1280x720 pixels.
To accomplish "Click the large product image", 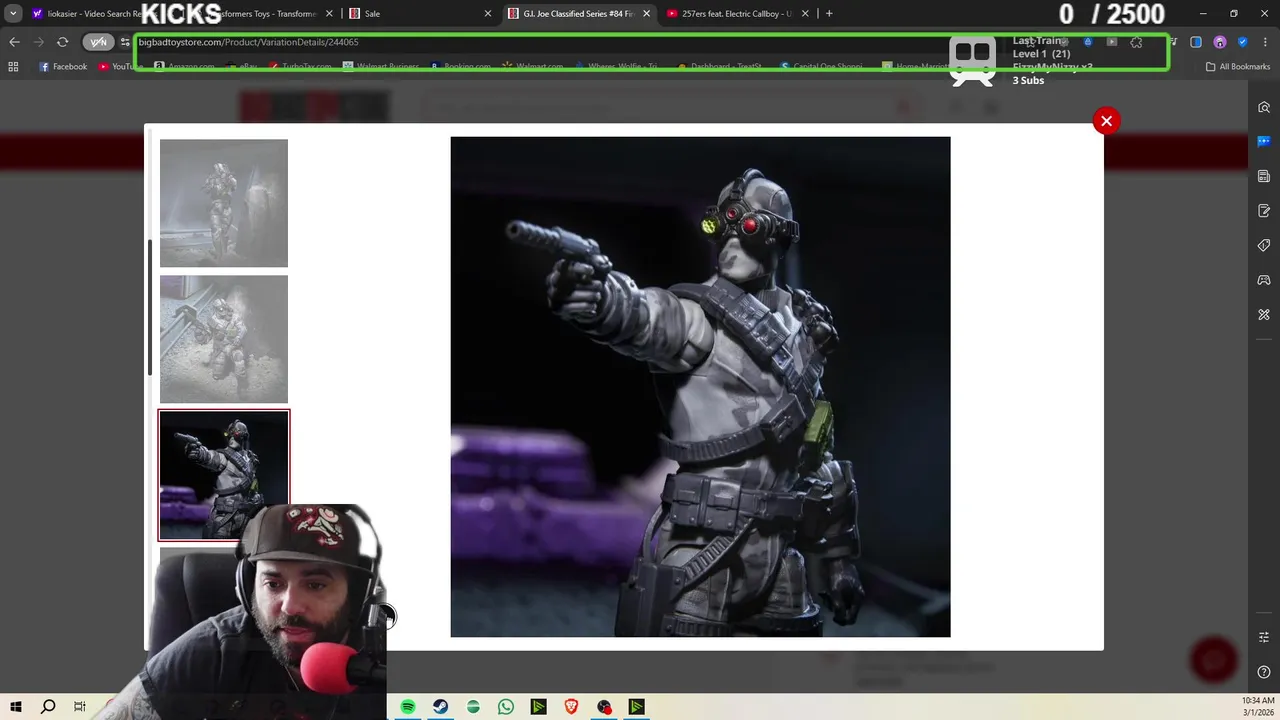I will pos(700,387).
